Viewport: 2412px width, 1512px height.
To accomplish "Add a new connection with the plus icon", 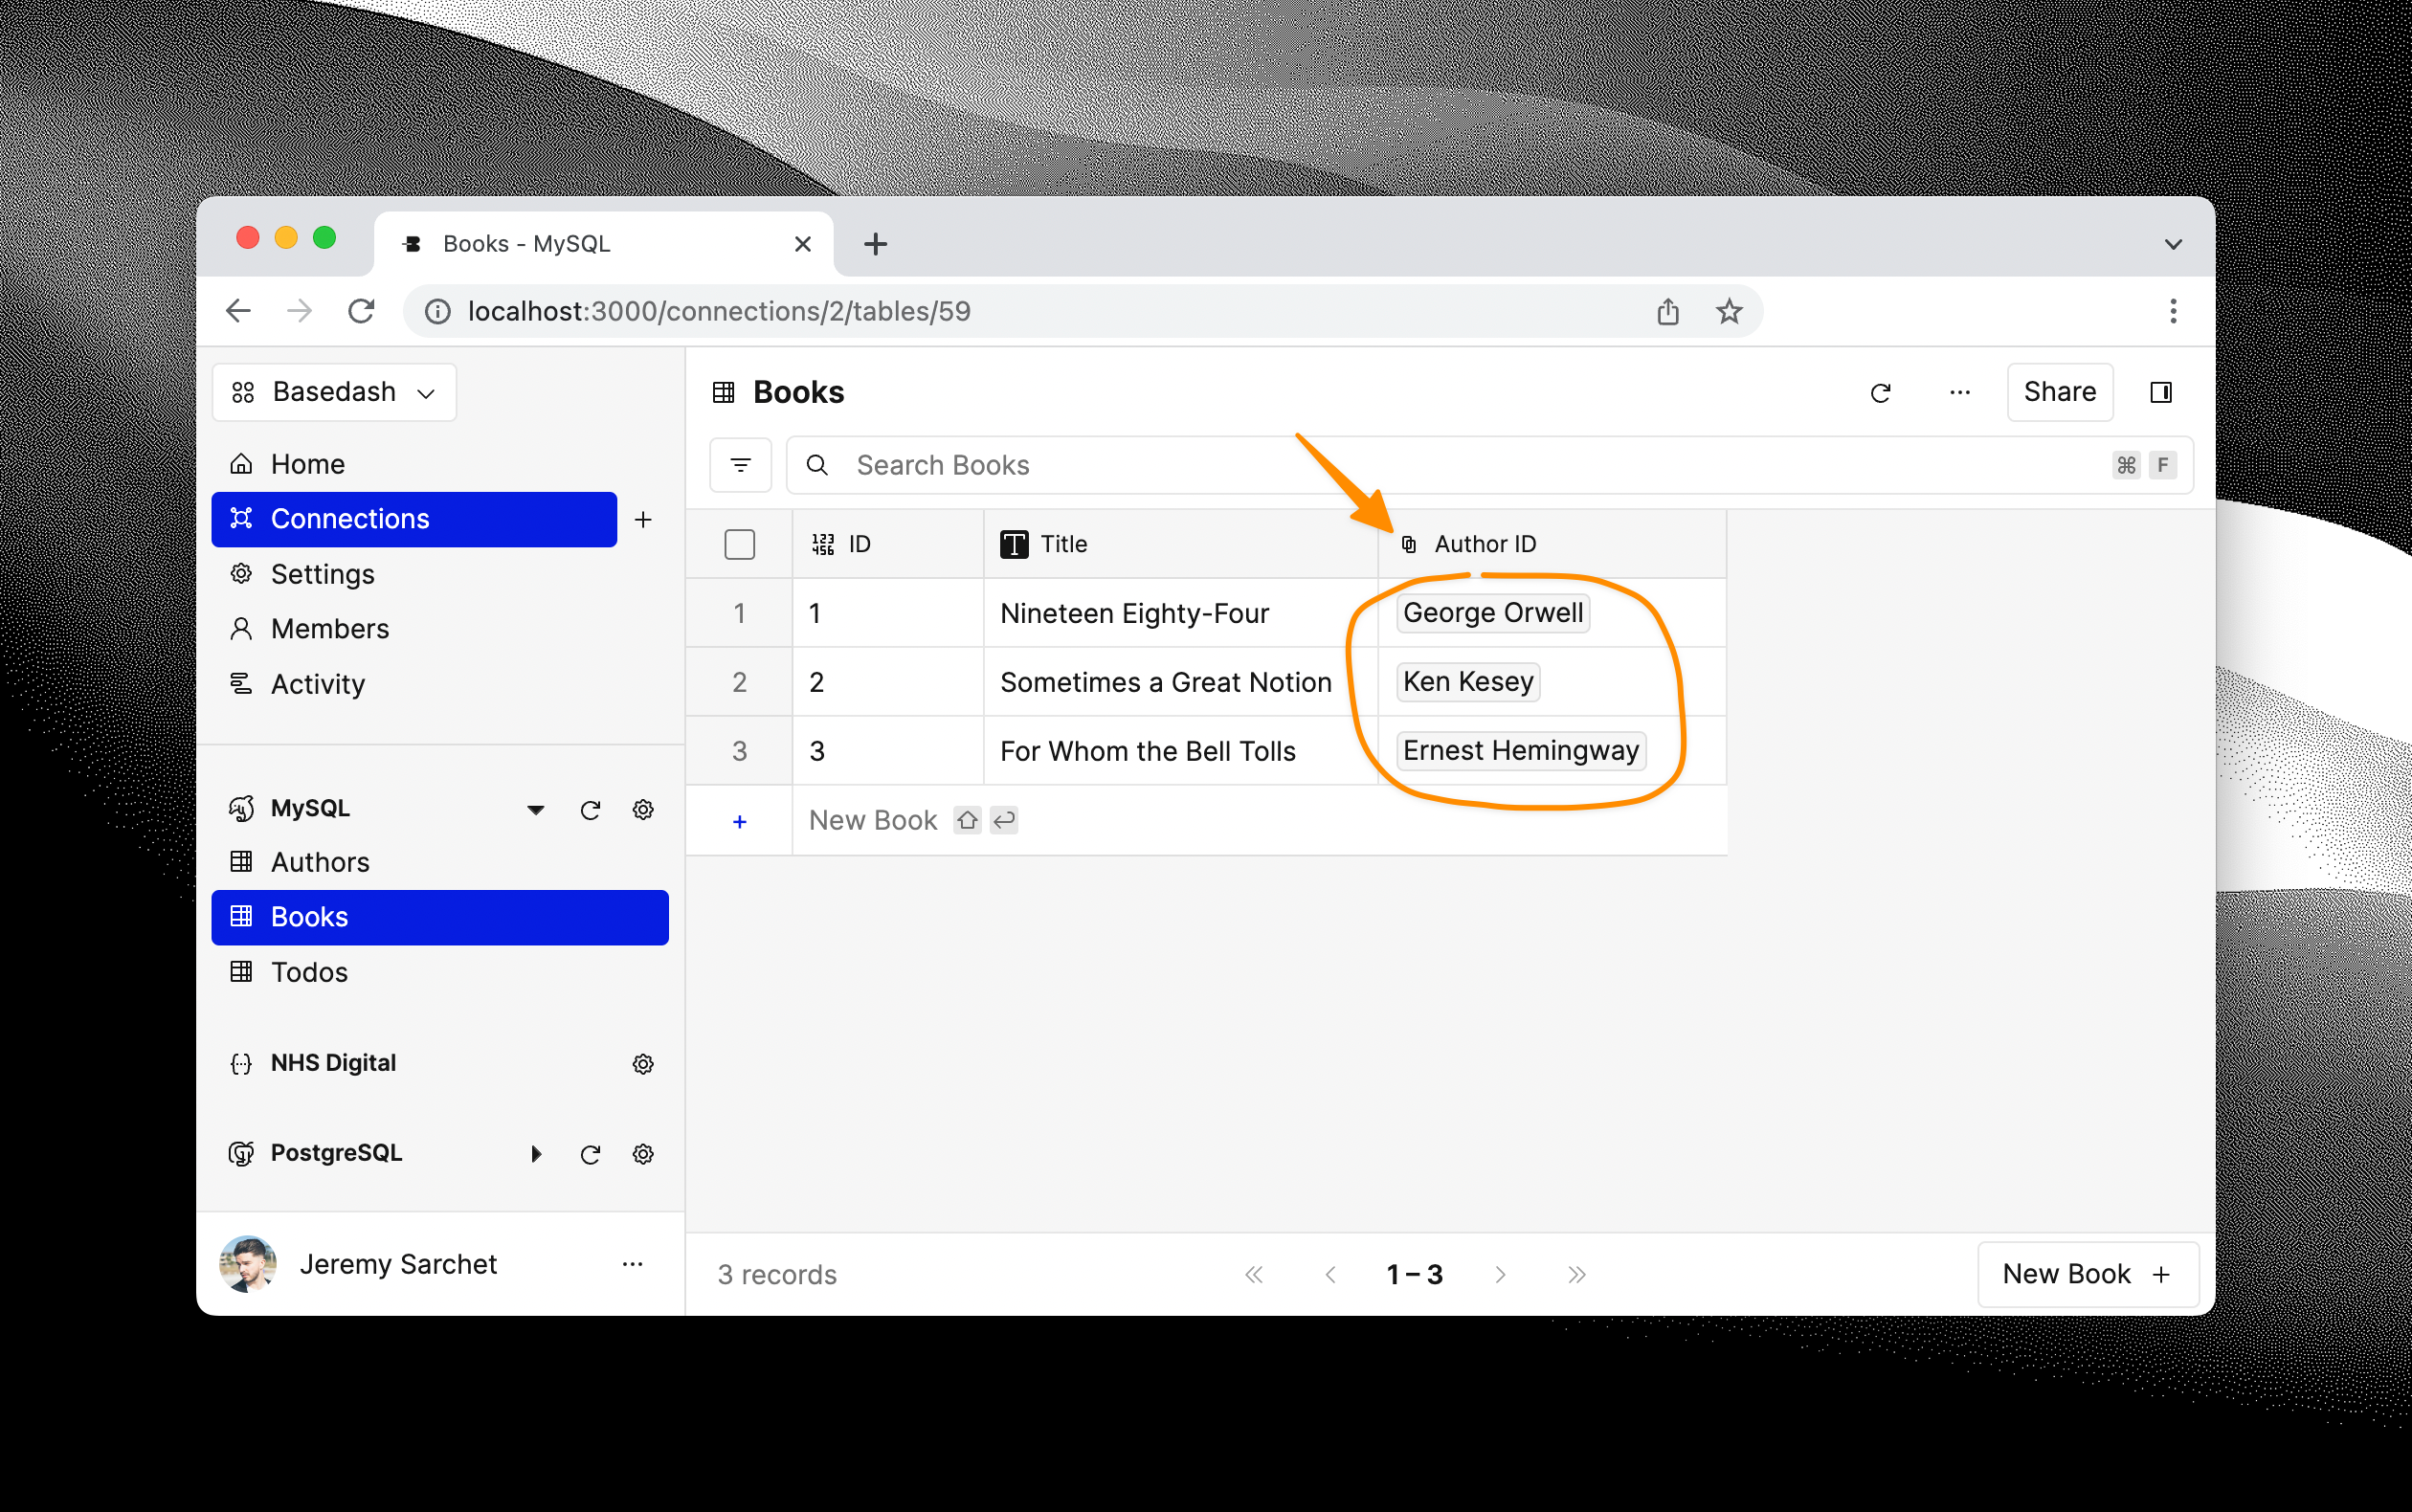I will click(x=643, y=519).
